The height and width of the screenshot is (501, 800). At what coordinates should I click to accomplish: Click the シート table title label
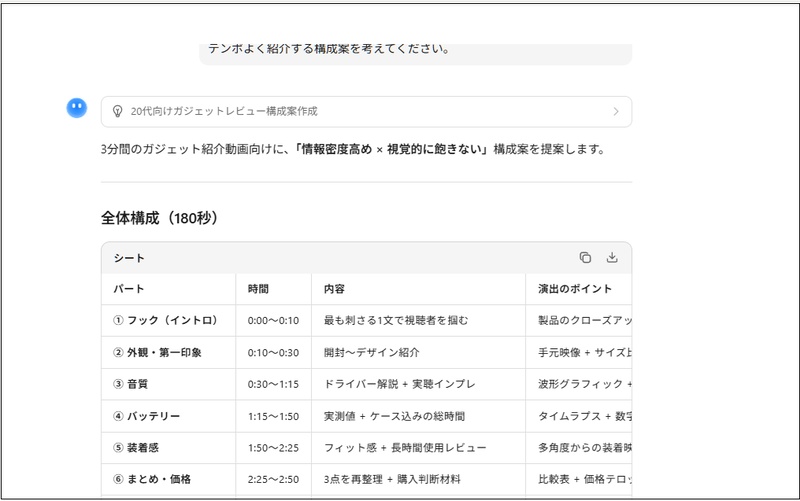click(129, 258)
